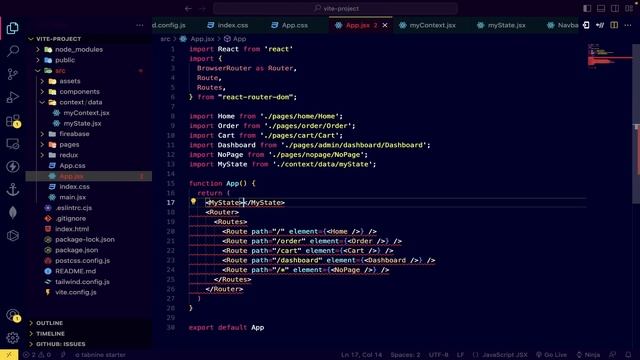The width and height of the screenshot is (640, 360).
Task: Click errors and warnings count in status bar
Action: click(38, 355)
